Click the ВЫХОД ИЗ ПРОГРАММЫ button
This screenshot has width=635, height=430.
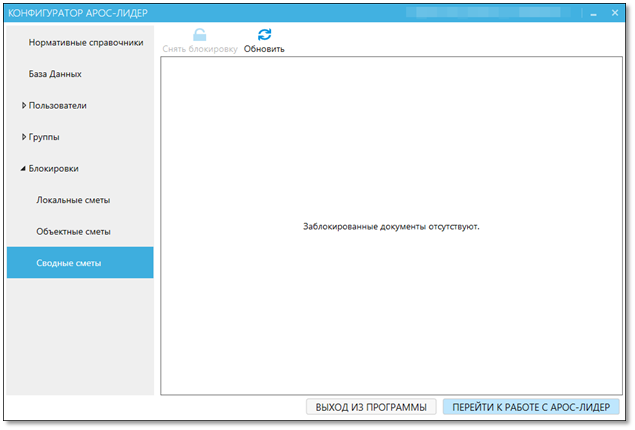pyautogui.click(x=371, y=407)
